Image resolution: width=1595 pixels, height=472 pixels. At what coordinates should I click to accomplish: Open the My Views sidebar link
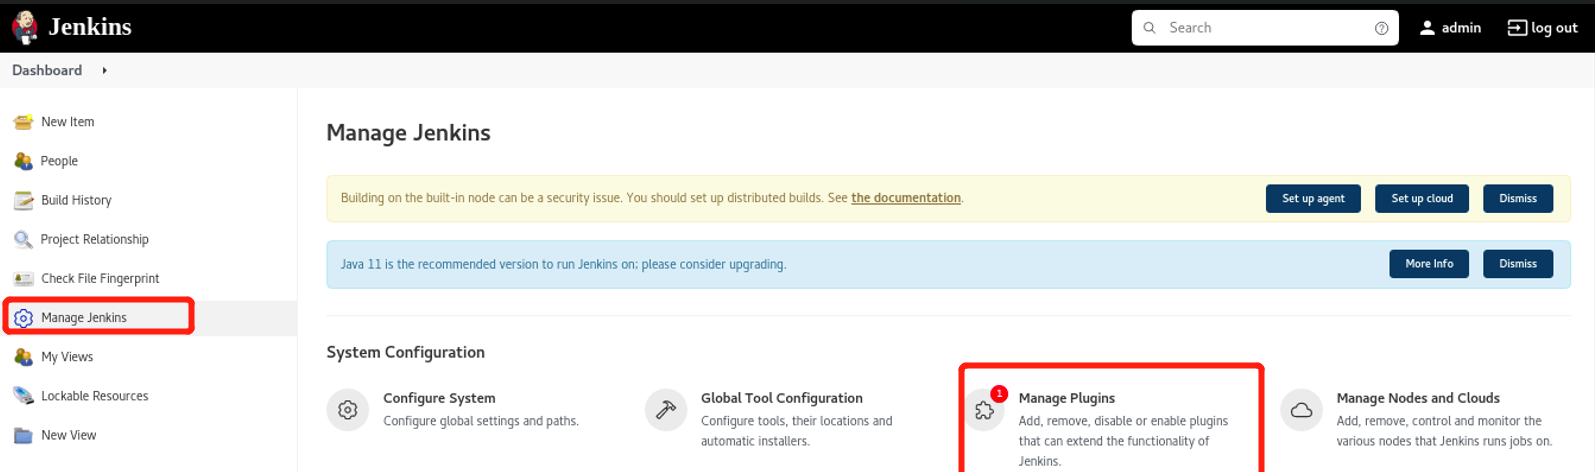(x=67, y=357)
